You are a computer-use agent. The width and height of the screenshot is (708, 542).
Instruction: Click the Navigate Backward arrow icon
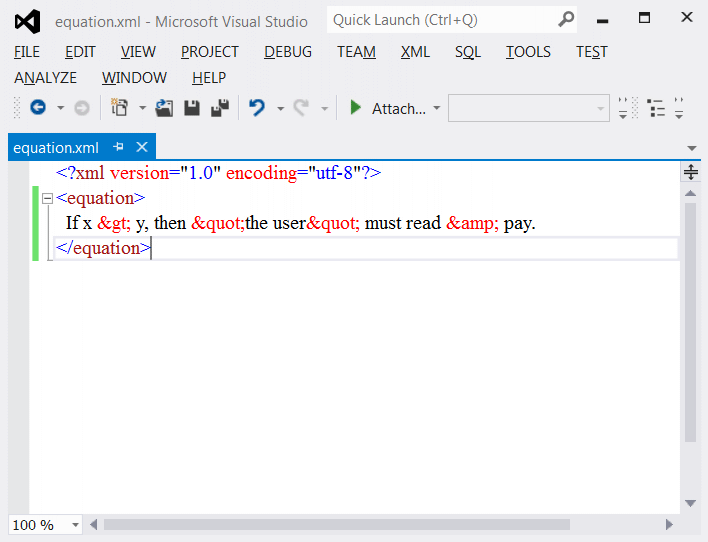pyautogui.click(x=38, y=107)
